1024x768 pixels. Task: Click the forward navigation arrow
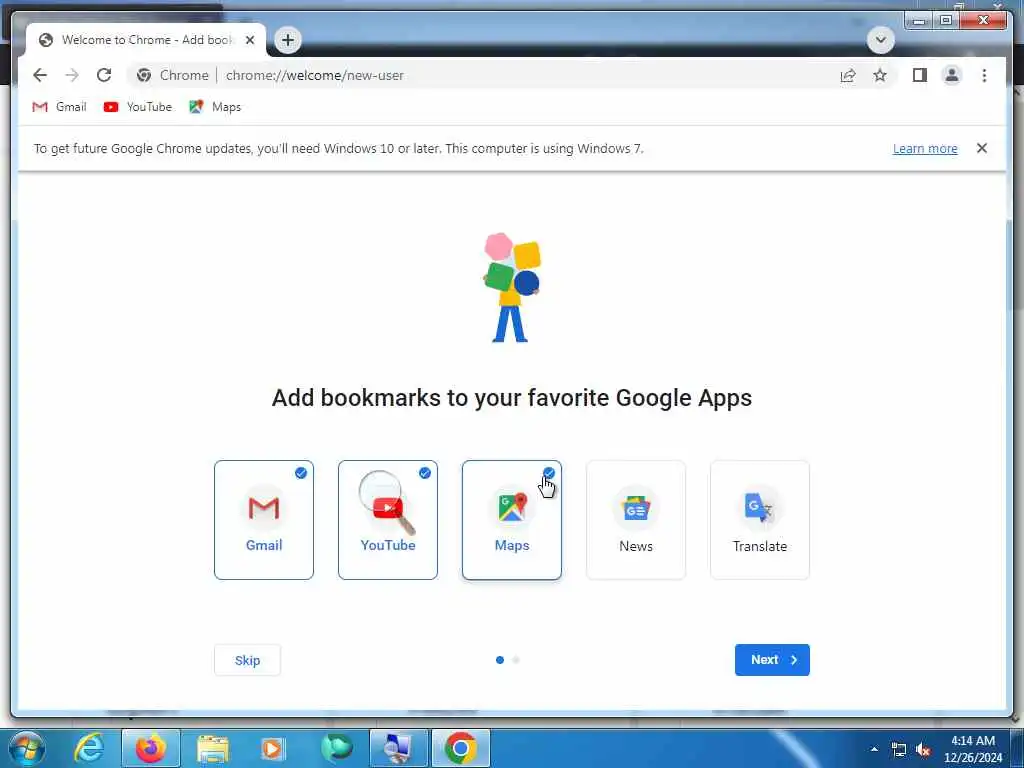coord(72,75)
